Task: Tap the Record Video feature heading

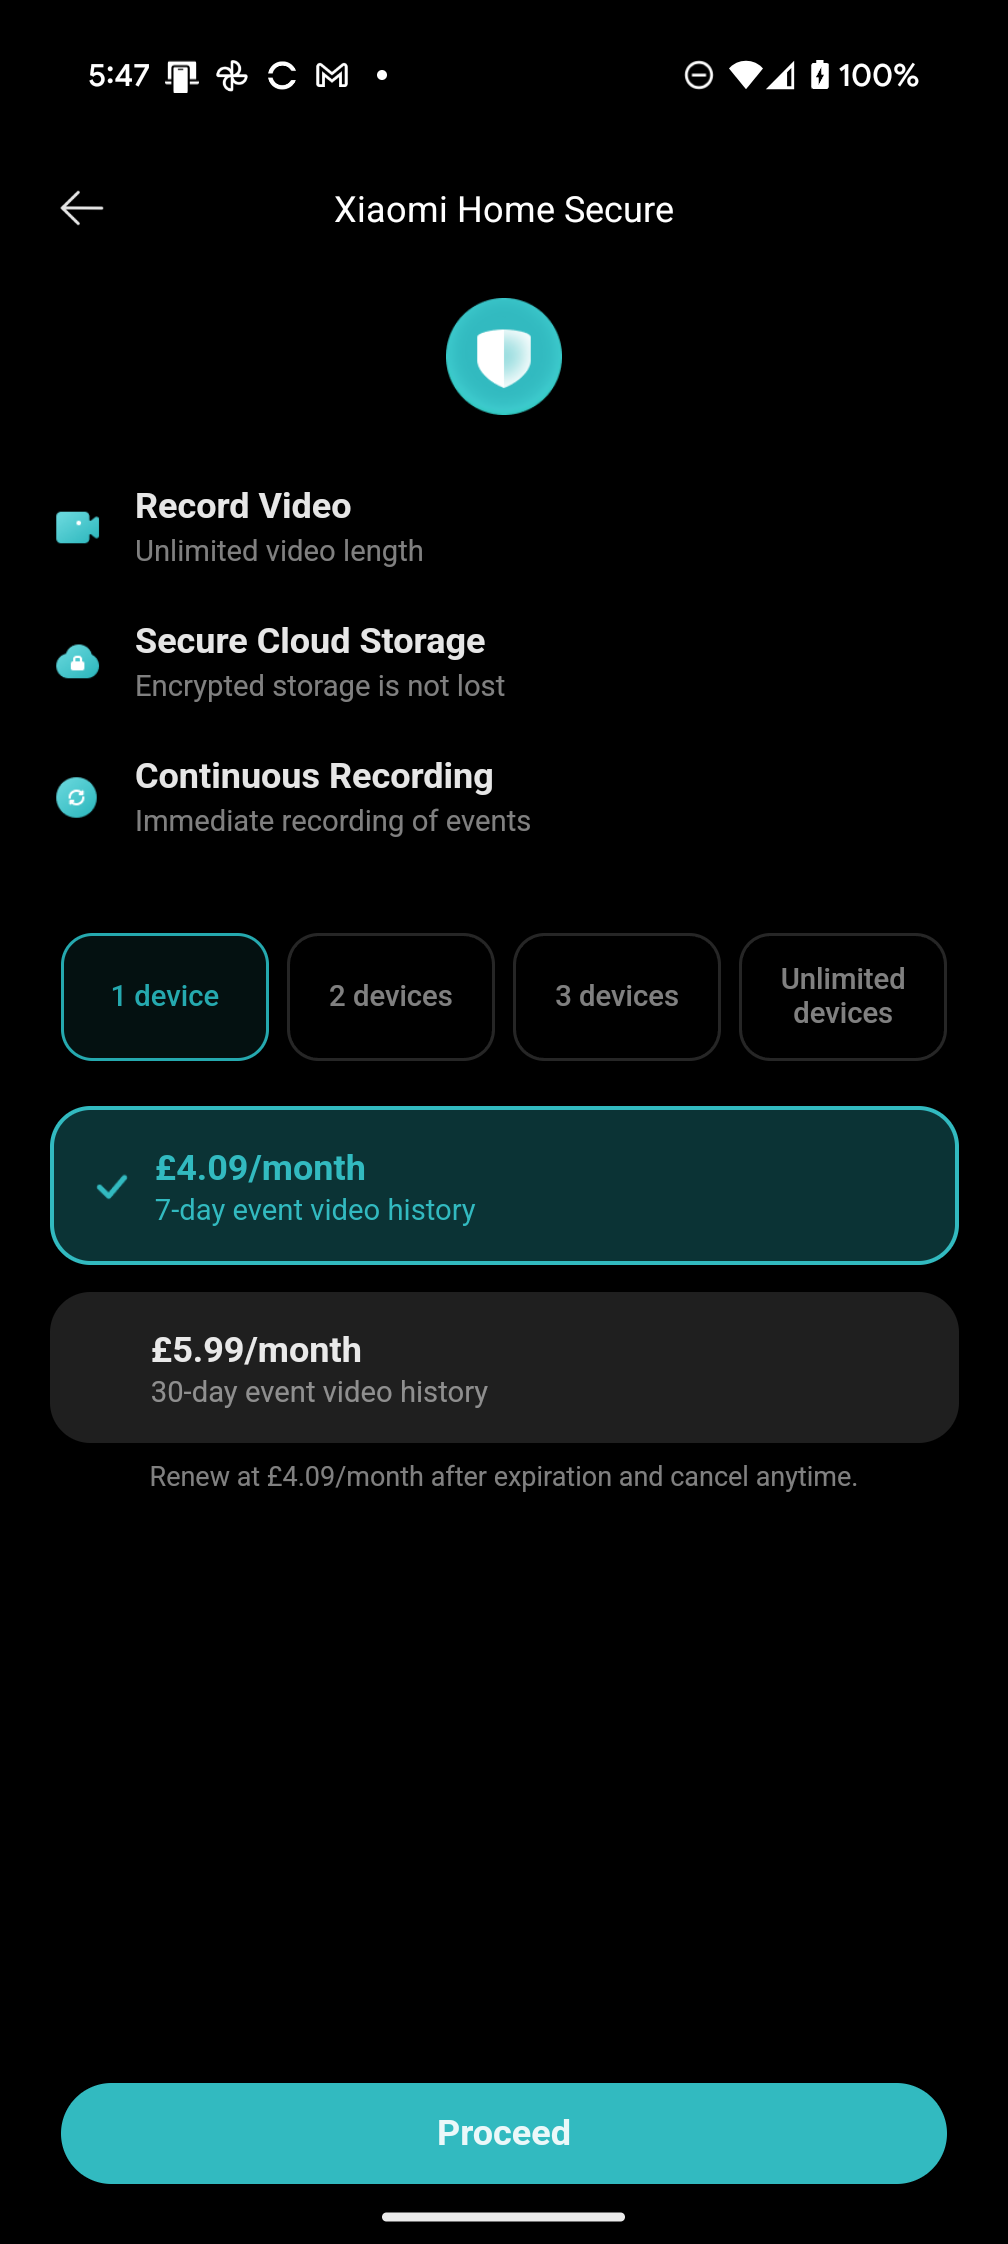Action: (243, 507)
